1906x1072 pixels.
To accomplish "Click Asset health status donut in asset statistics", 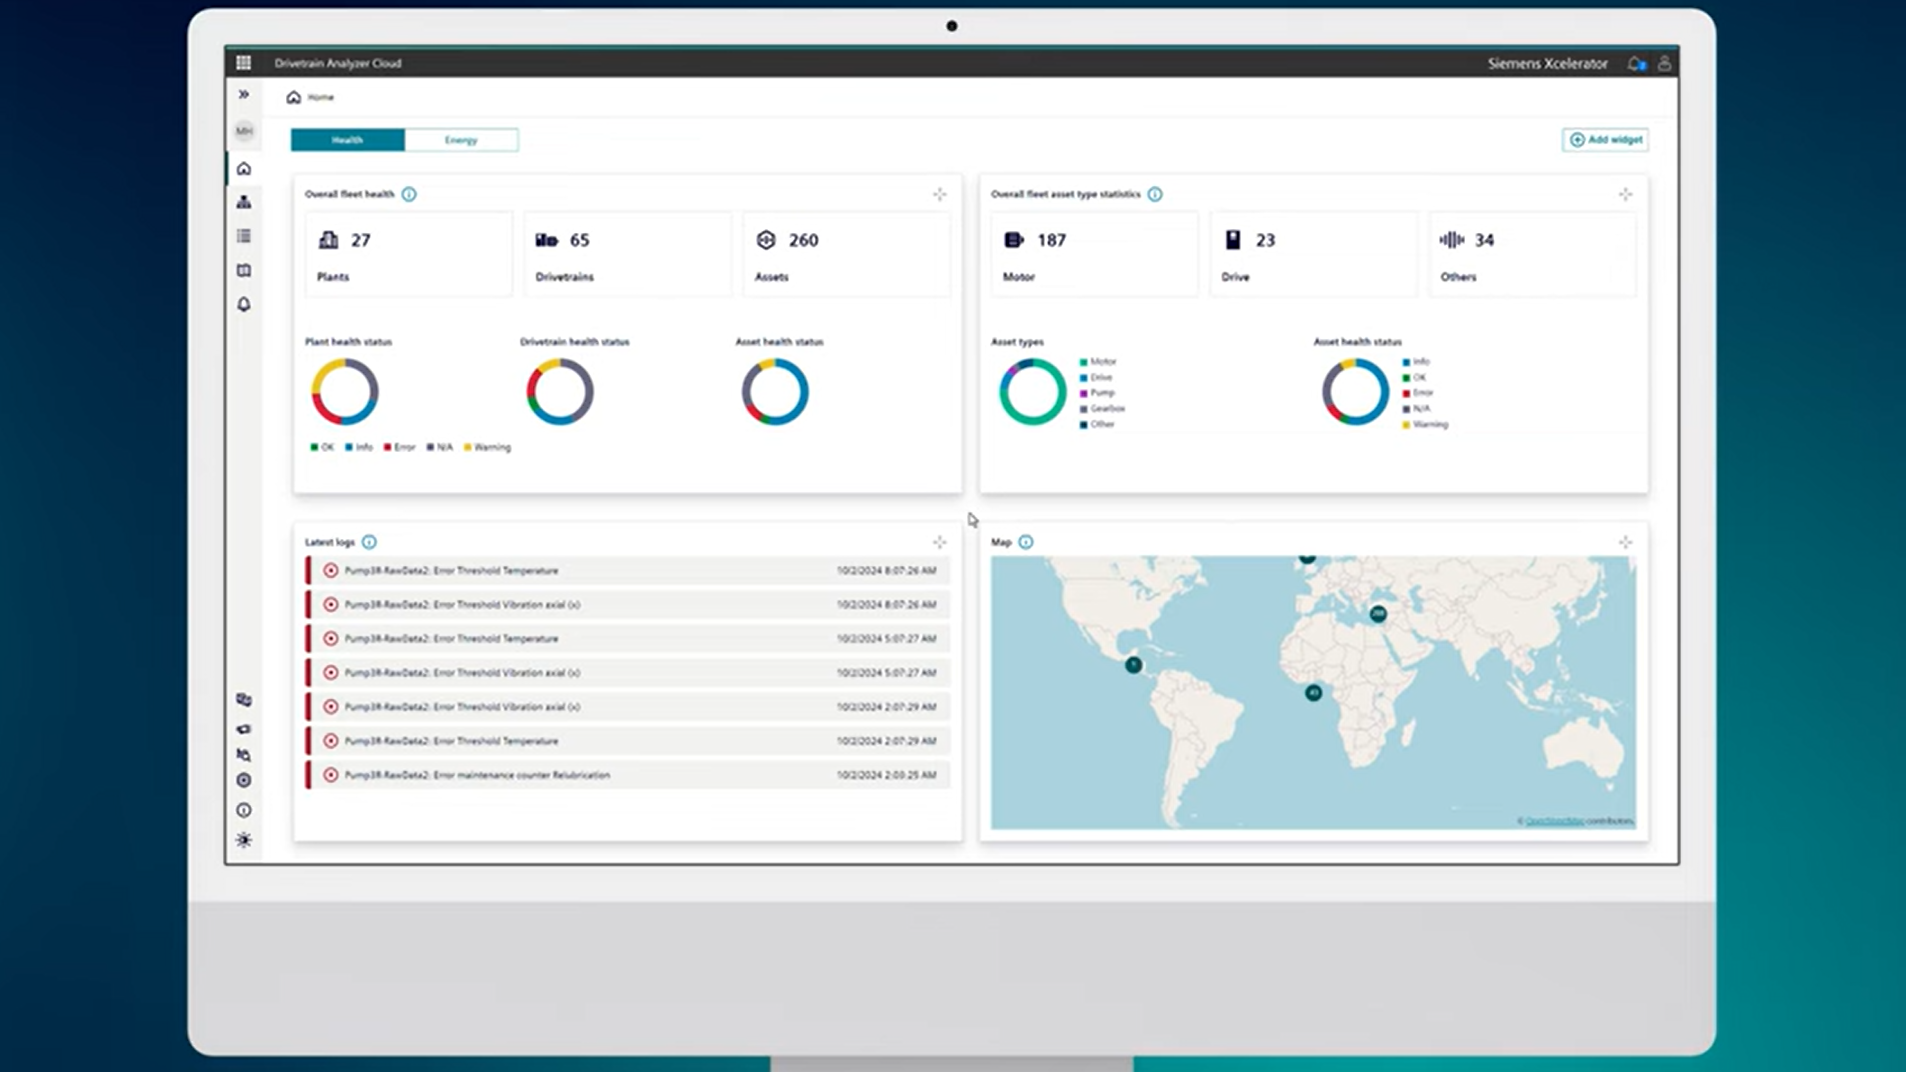I will (x=1356, y=392).
